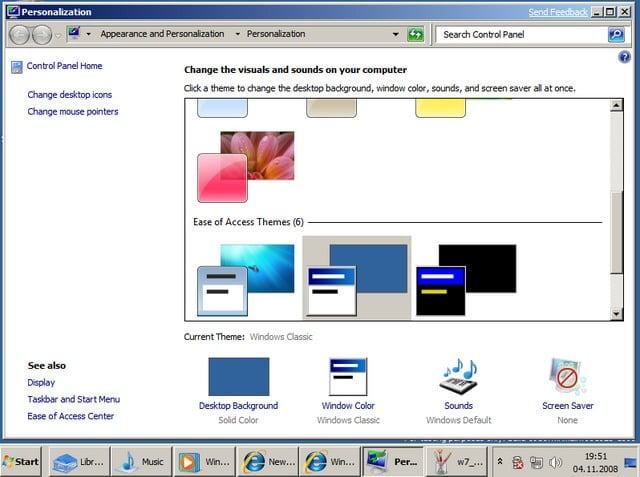The height and width of the screenshot is (477, 640).
Task: Open the Screen Saver link
Action: (568, 406)
